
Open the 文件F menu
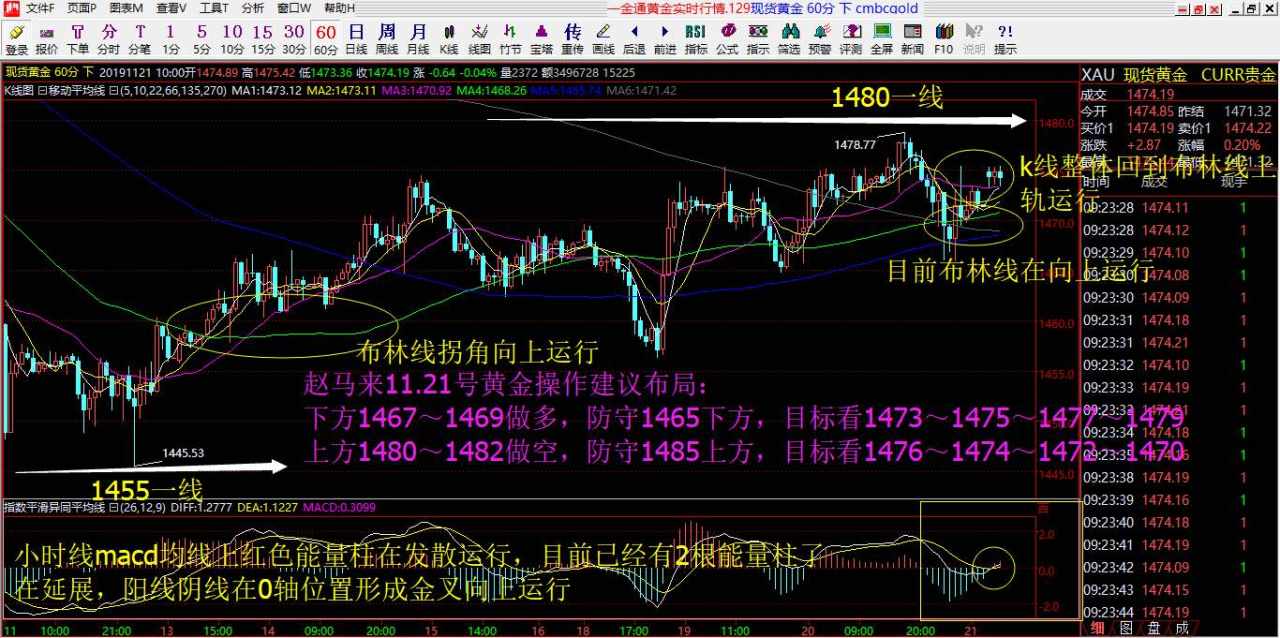pos(41,8)
